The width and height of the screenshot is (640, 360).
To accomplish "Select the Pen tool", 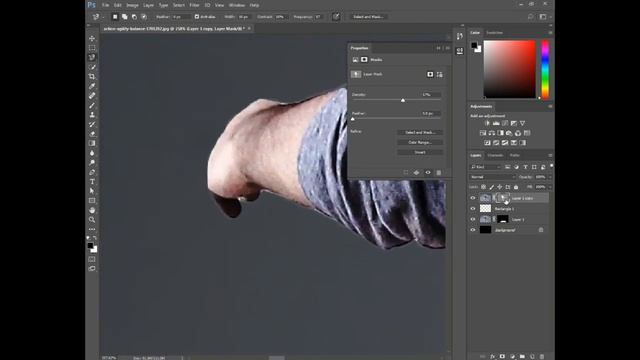I will pos(92,172).
